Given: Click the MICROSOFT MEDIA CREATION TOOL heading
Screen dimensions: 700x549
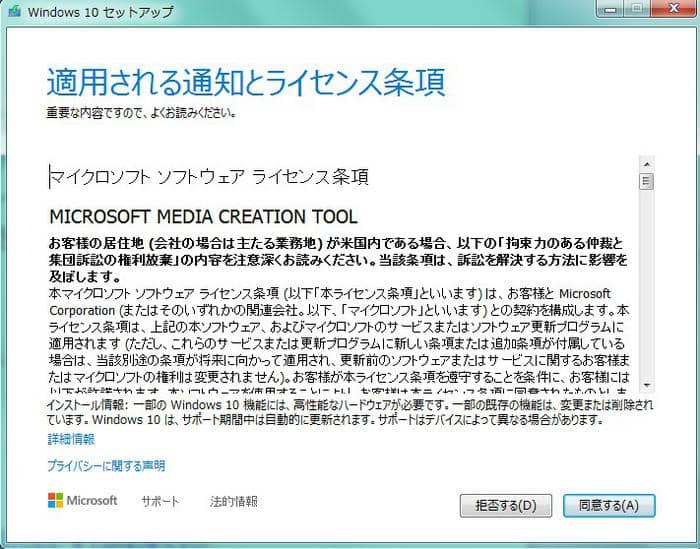Looking at the screenshot, I should tap(203, 217).
